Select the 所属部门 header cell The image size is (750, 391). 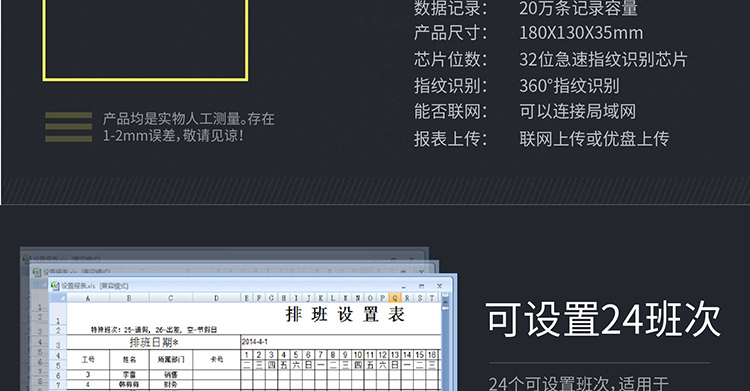(171, 359)
